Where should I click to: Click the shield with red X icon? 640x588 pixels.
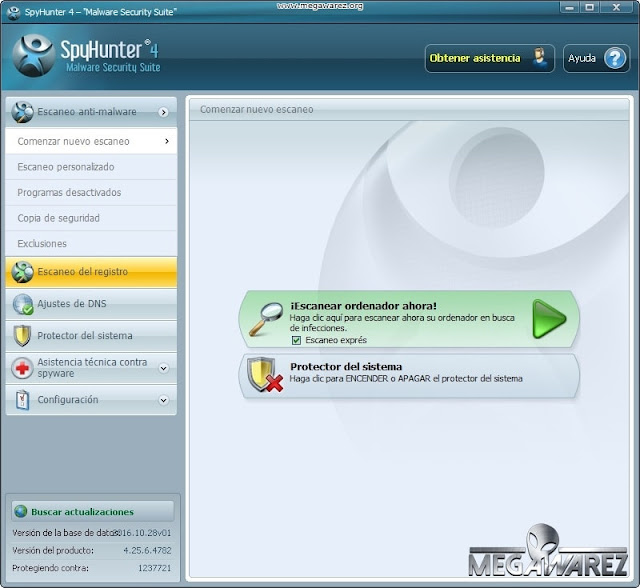(x=265, y=375)
